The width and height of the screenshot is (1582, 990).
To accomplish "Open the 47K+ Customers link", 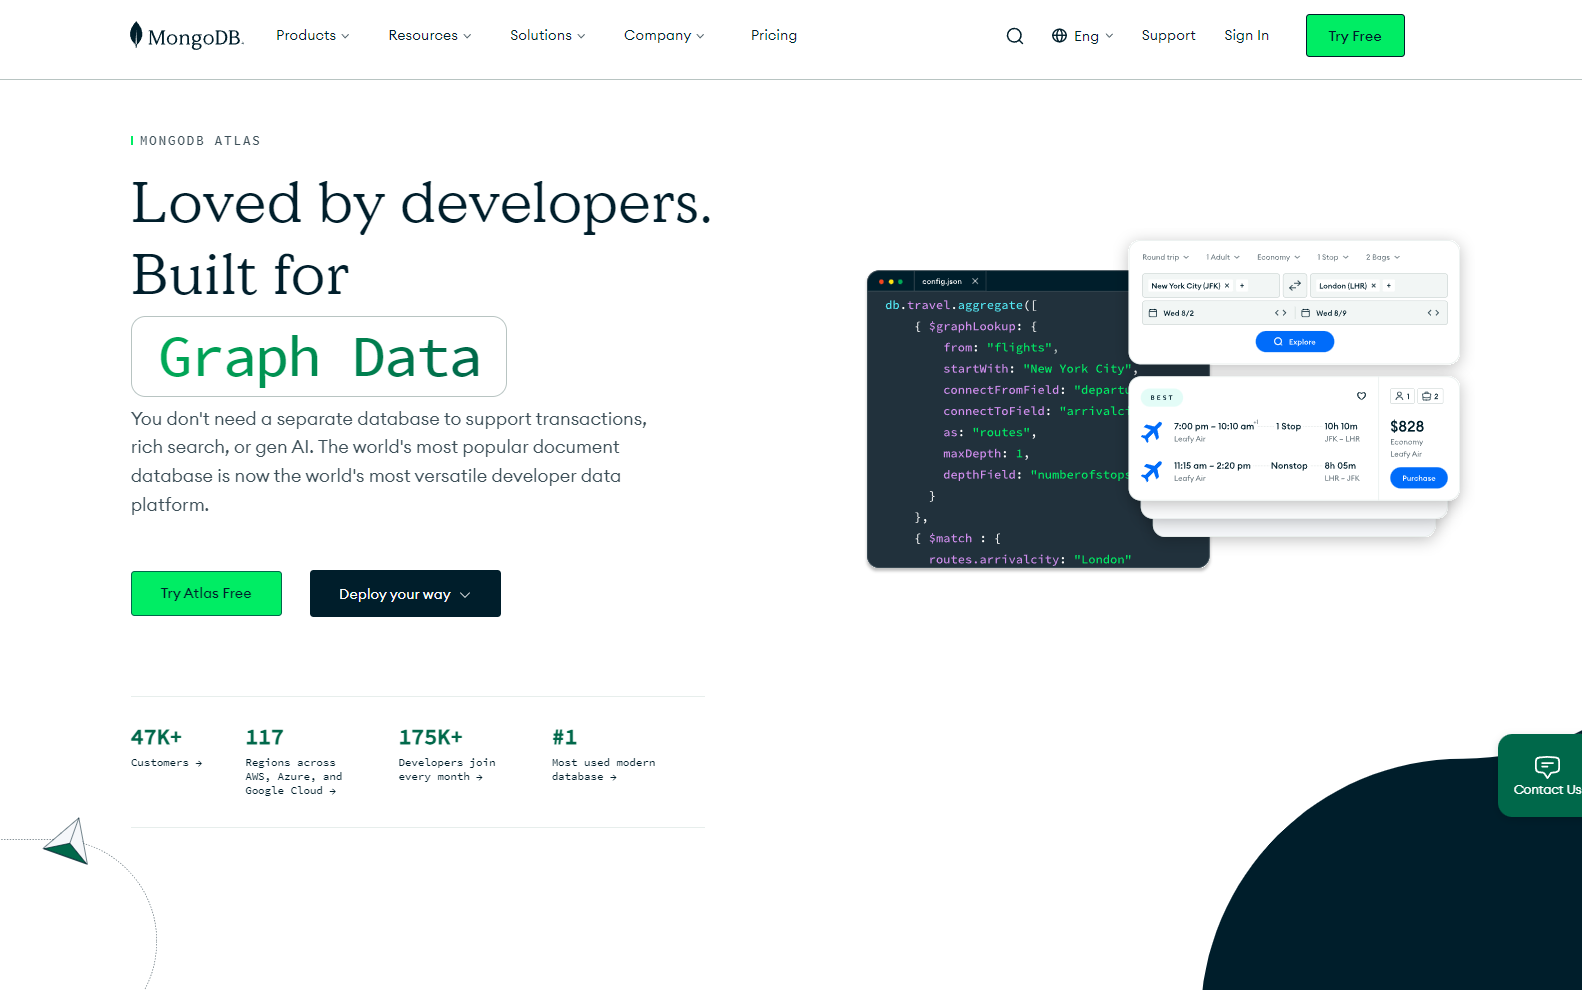I will (166, 747).
